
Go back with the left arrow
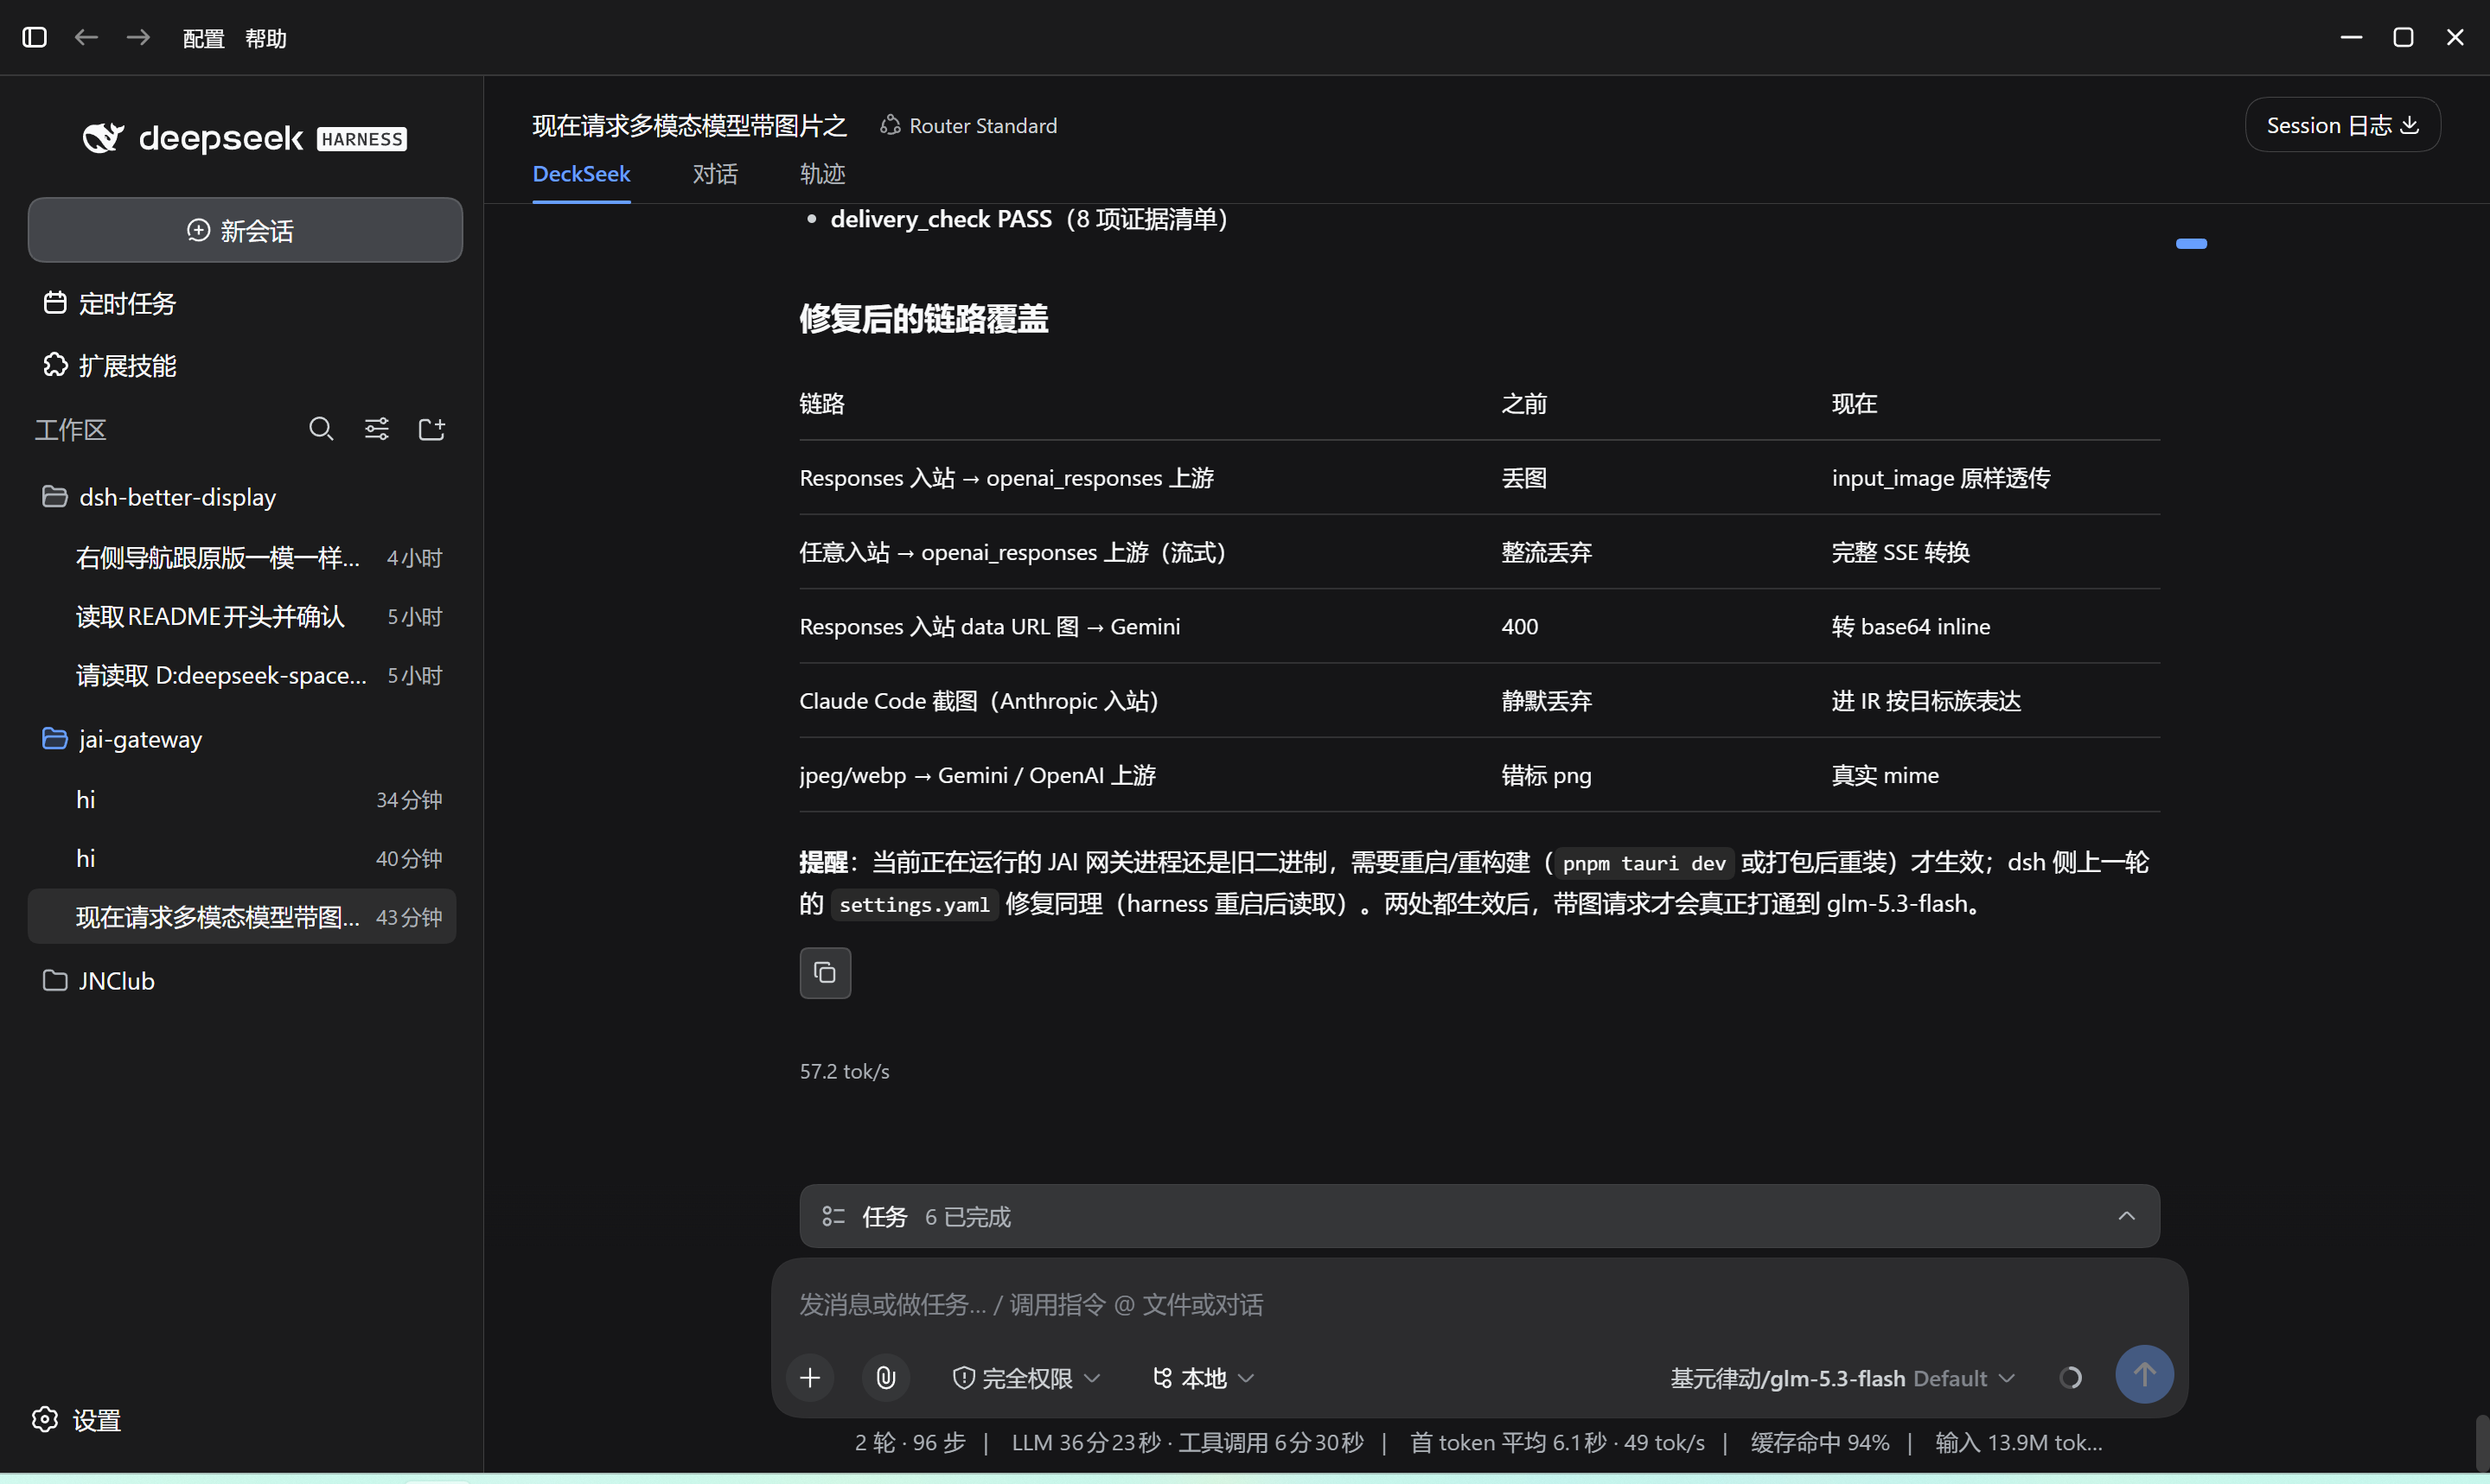pyautogui.click(x=87, y=37)
